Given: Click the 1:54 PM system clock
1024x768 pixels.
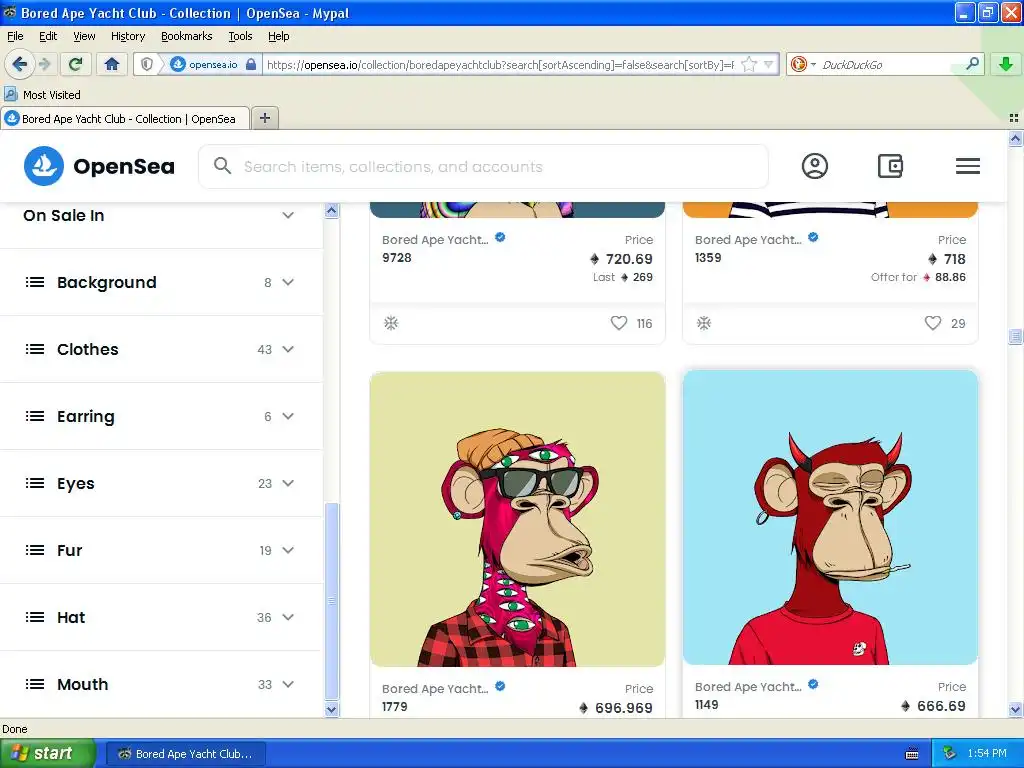Looking at the screenshot, I should click(x=987, y=754).
